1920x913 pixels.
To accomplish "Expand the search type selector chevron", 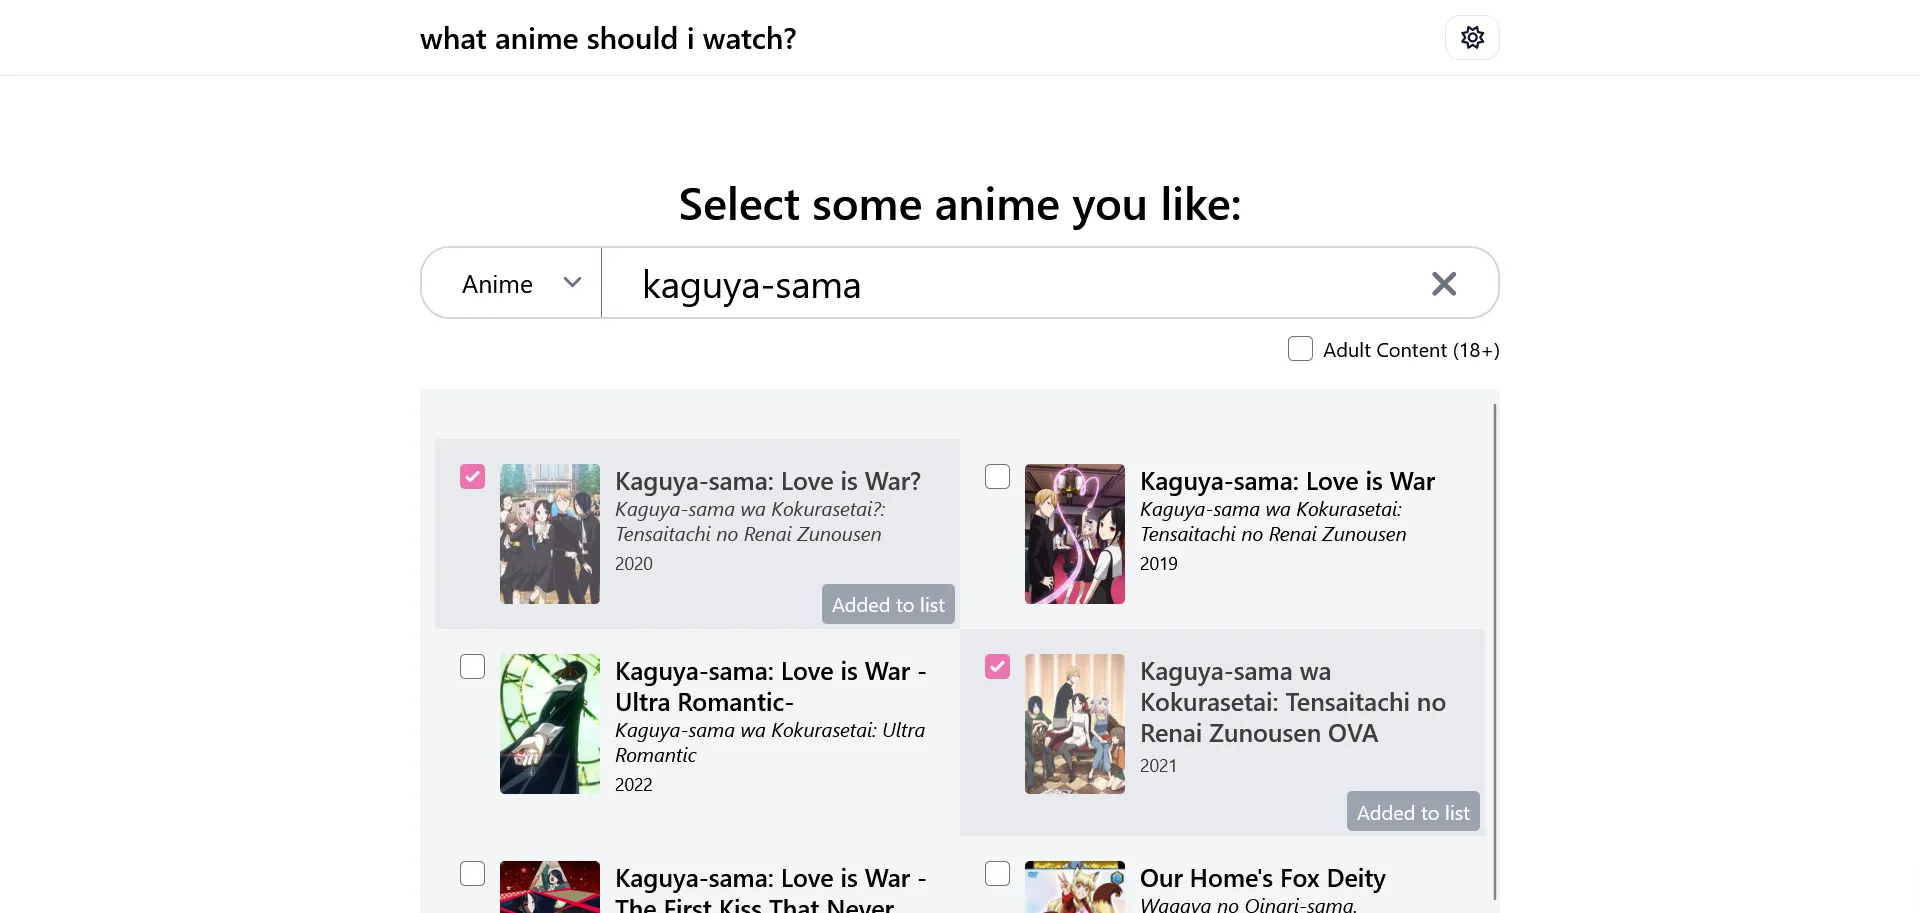I will click(x=571, y=283).
